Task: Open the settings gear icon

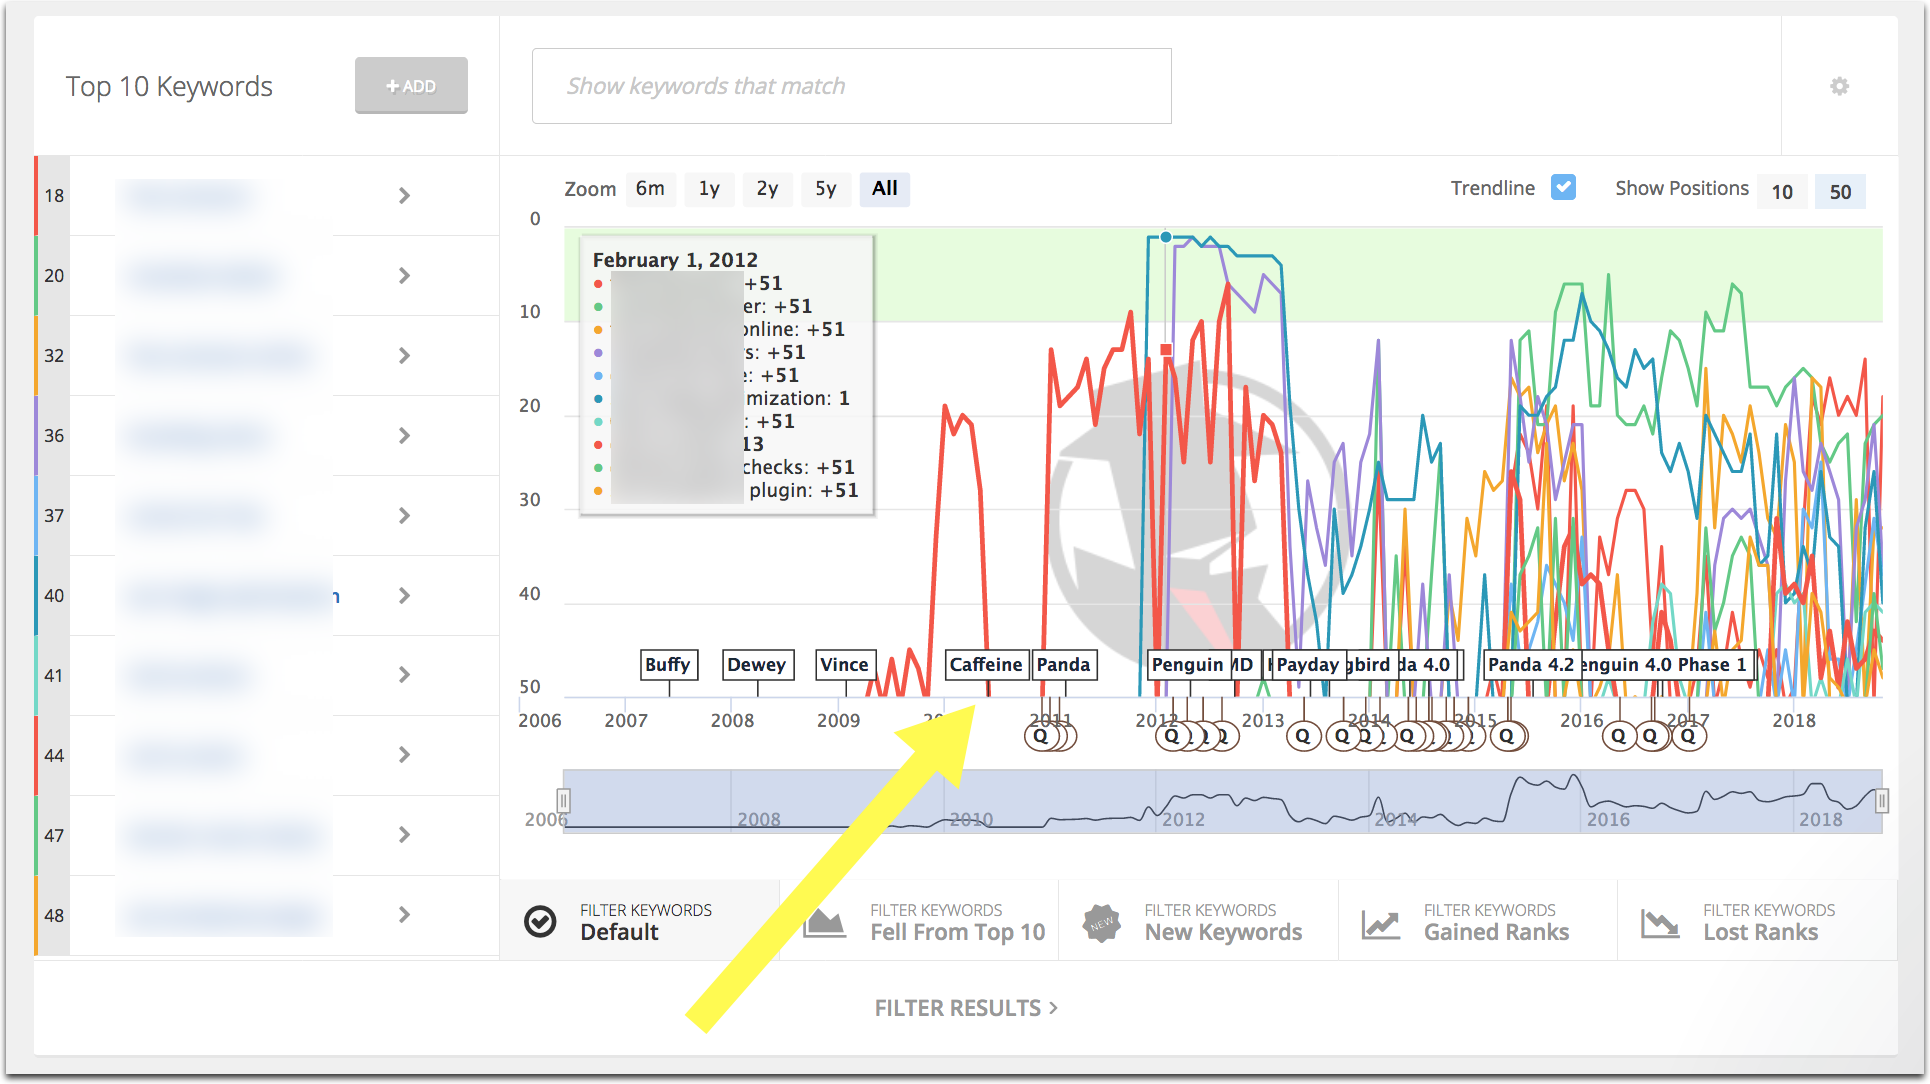Action: [x=1839, y=86]
